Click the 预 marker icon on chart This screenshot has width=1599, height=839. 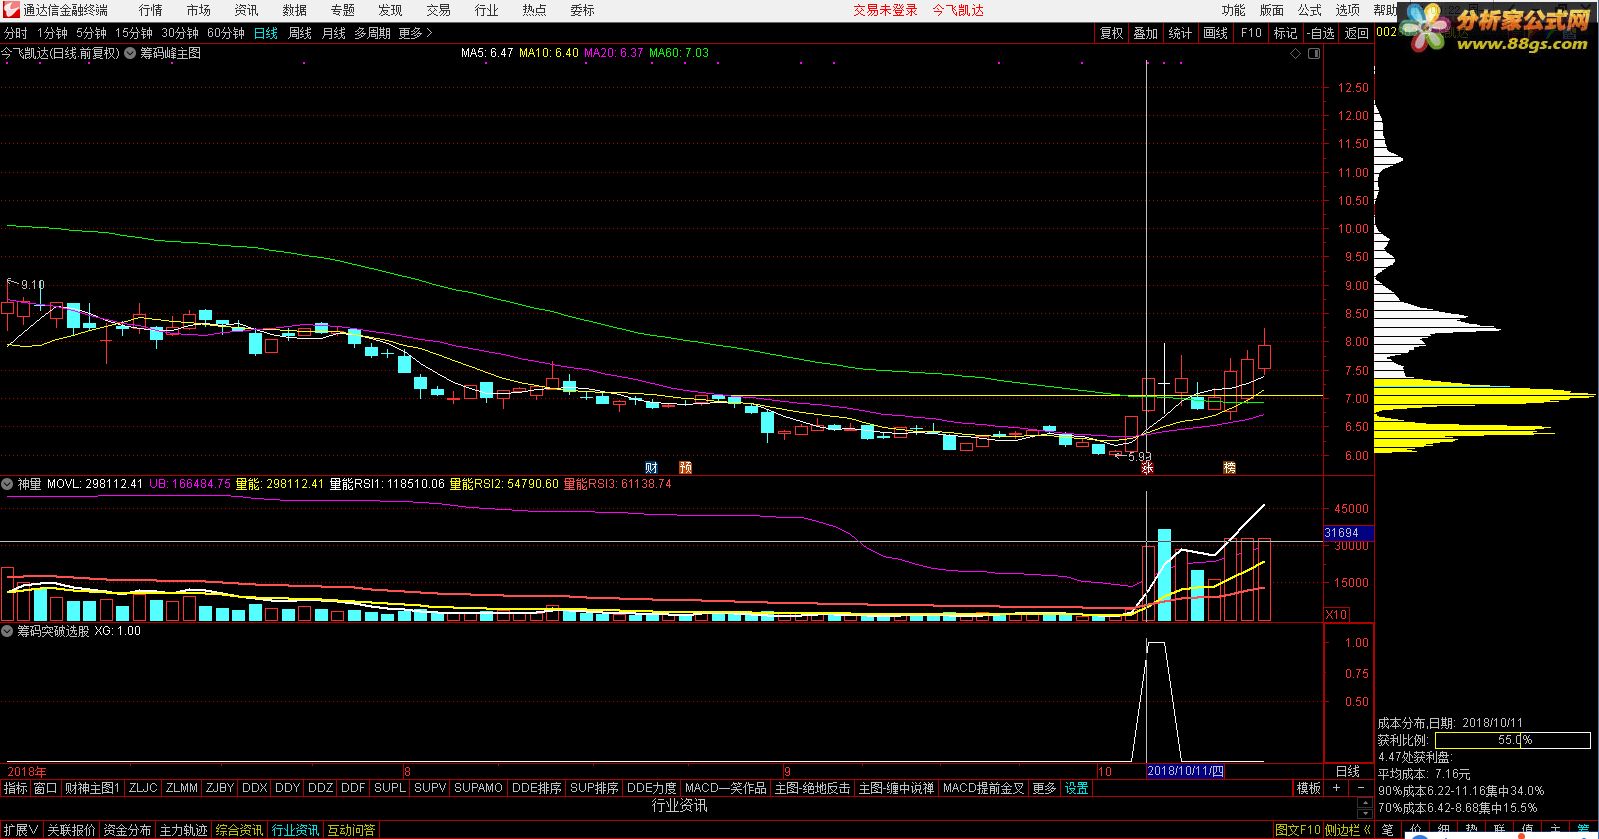coord(685,467)
